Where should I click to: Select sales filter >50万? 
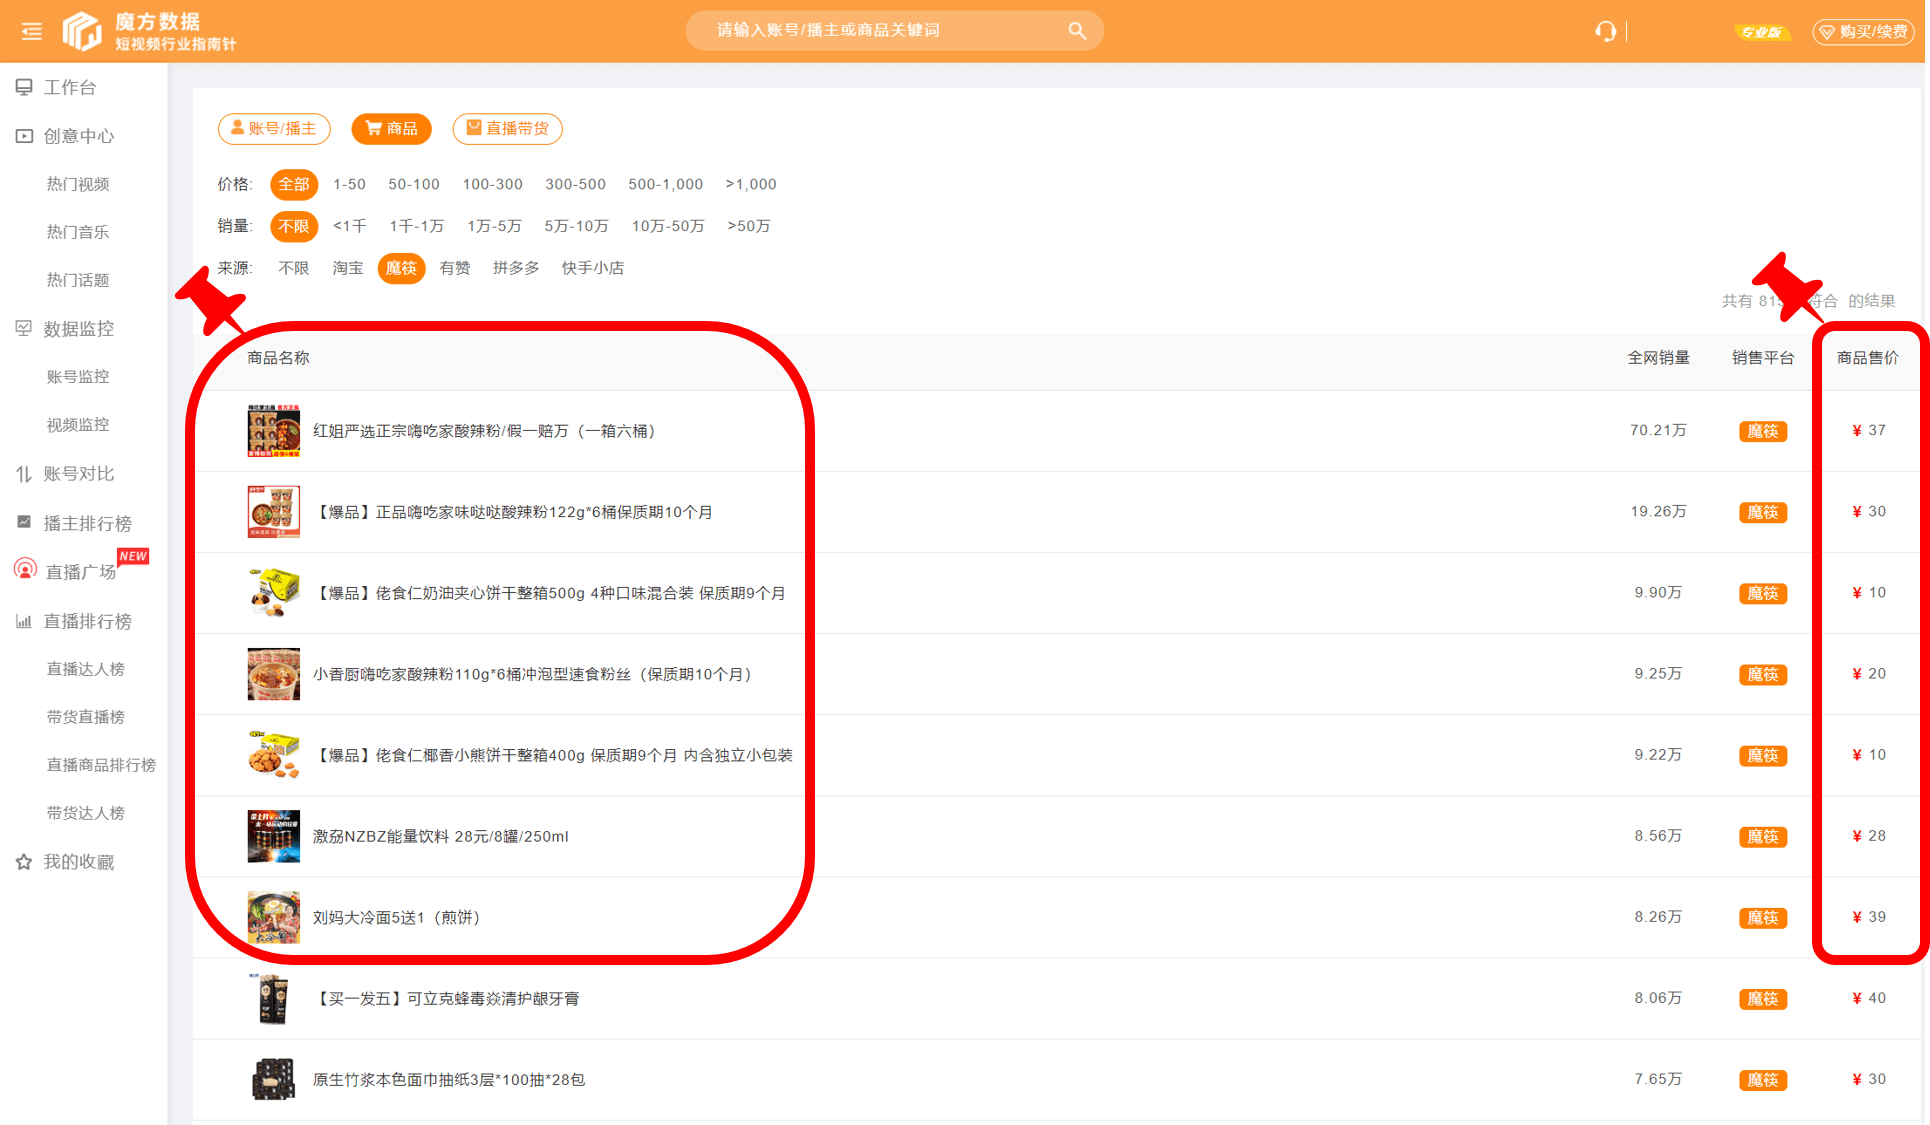pos(749,226)
